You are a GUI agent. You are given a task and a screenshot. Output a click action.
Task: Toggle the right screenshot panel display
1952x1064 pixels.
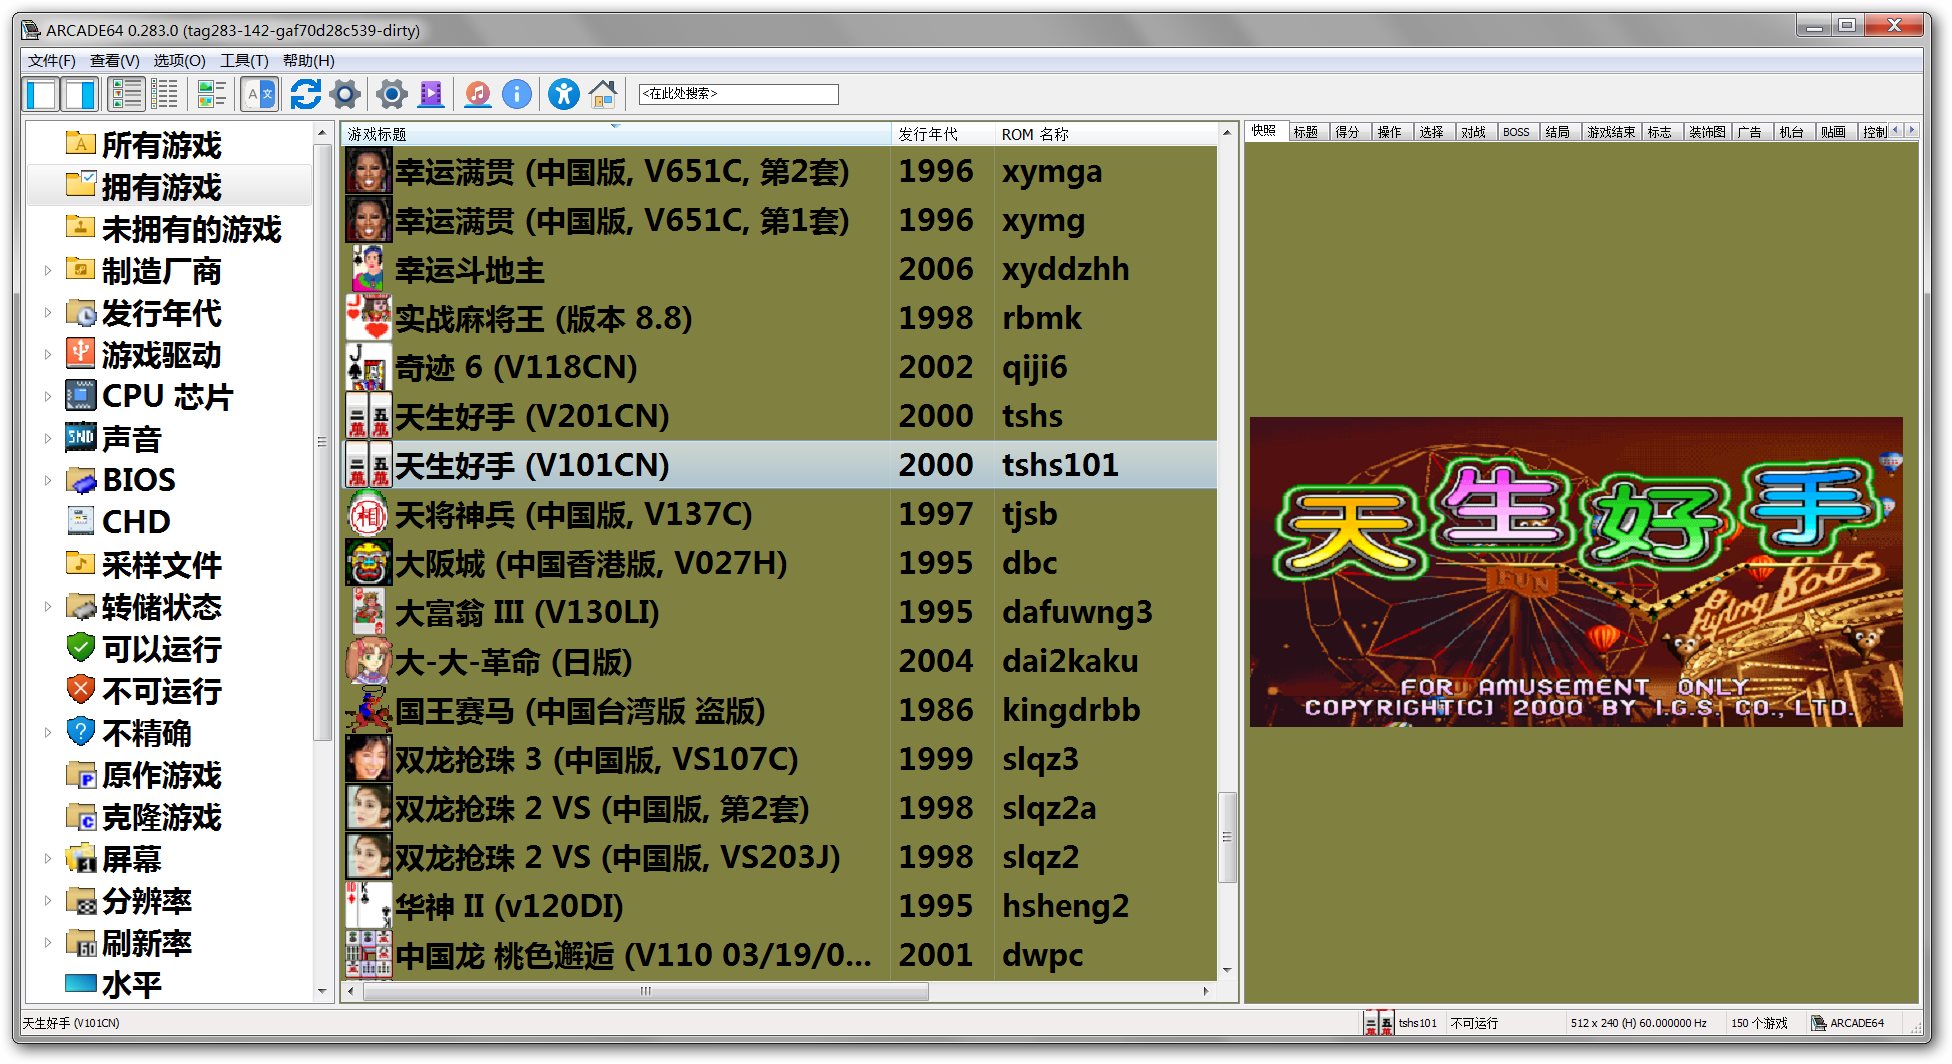pyautogui.click(x=80, y=95)
